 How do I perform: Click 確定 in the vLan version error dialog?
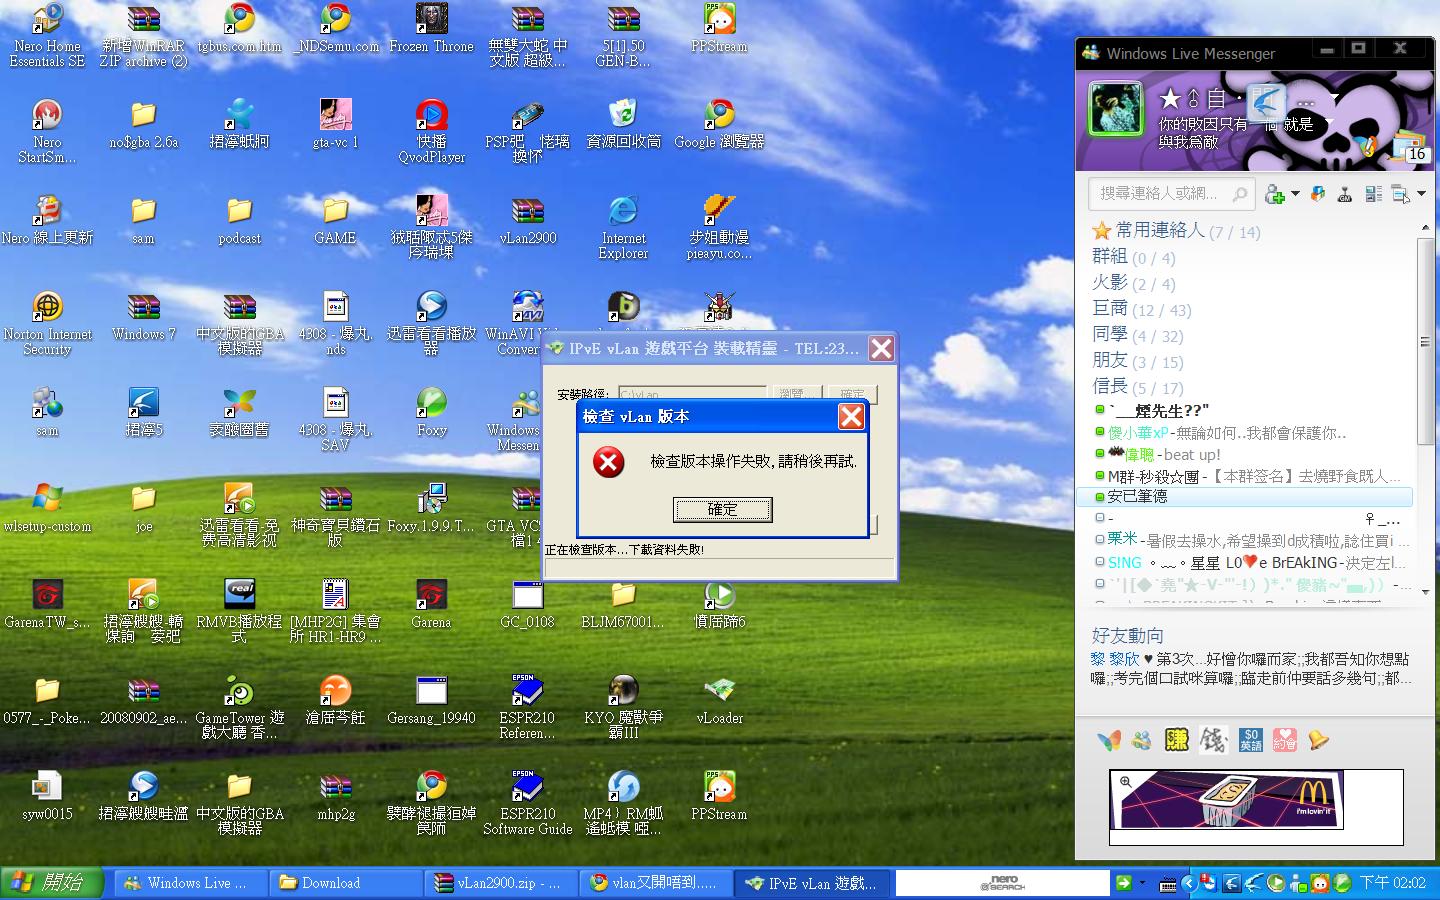point(722,510)
